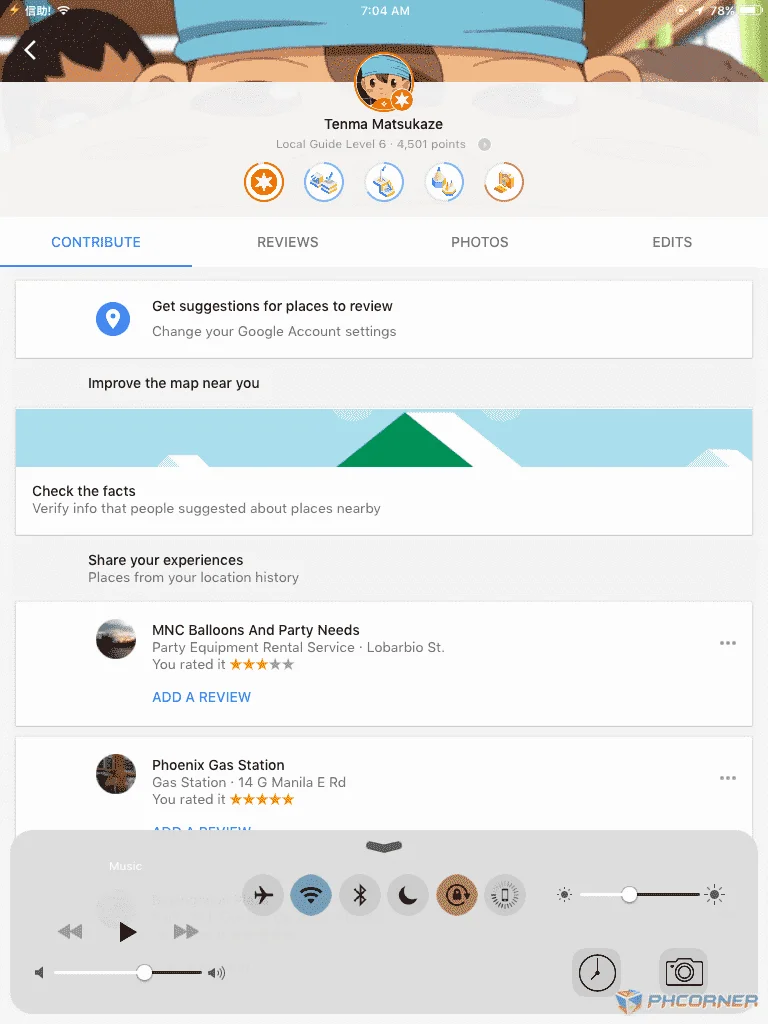View the second badge, reviews badge
Screen dimensions: 768x1024
324,182
